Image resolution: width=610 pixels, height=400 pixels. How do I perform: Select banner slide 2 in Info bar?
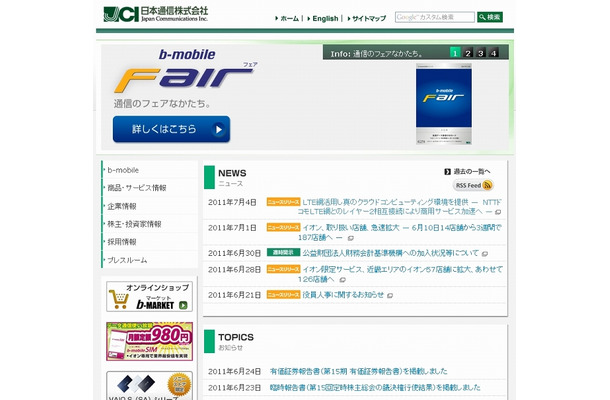pyautogui.click(x=468, y=53)
